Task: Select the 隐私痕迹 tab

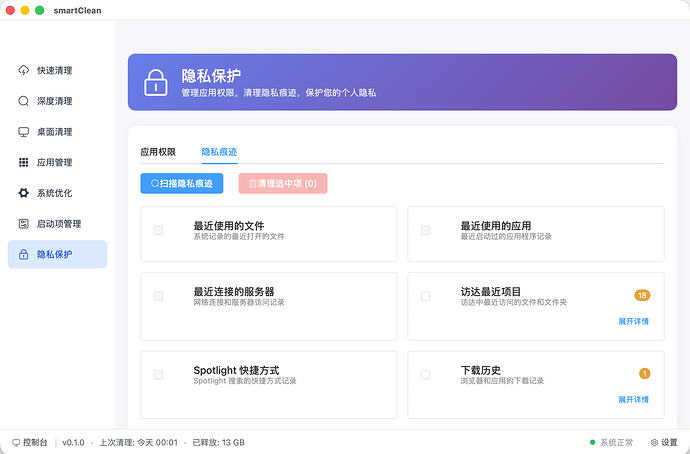Action: click(x=219, y=152)
